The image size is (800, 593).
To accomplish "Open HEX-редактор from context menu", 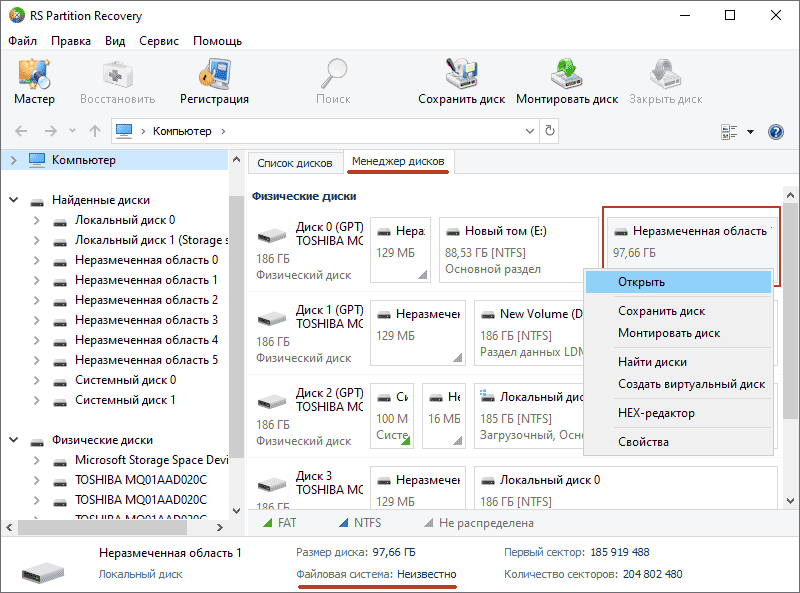I will click(678, 413).
